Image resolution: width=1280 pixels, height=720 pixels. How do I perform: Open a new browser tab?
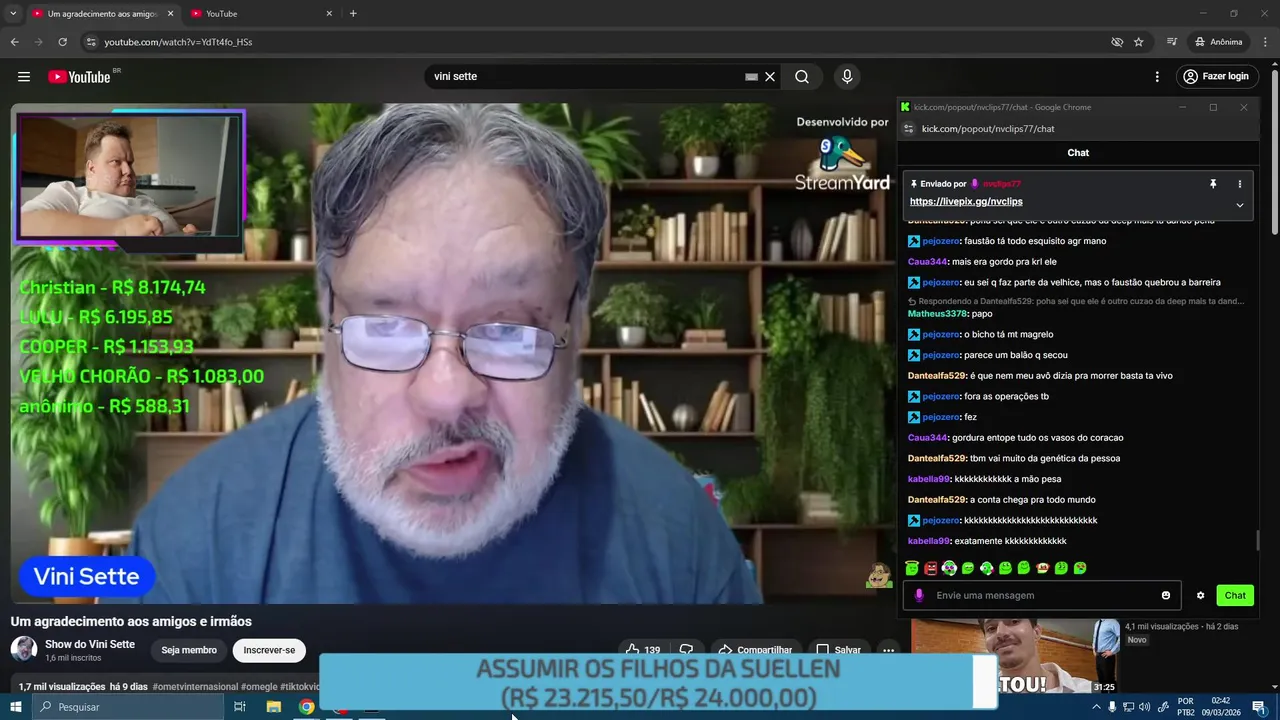pos(353,14)
